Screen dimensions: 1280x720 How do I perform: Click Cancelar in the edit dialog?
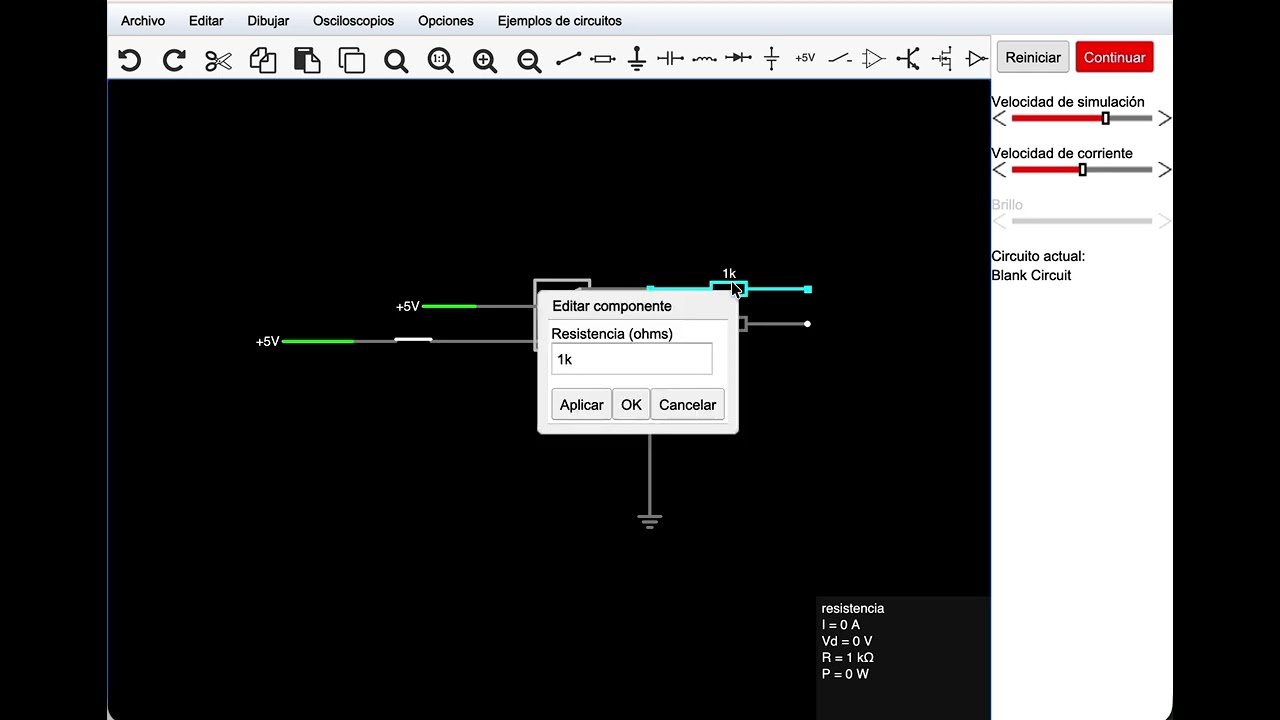click(687, 405)
